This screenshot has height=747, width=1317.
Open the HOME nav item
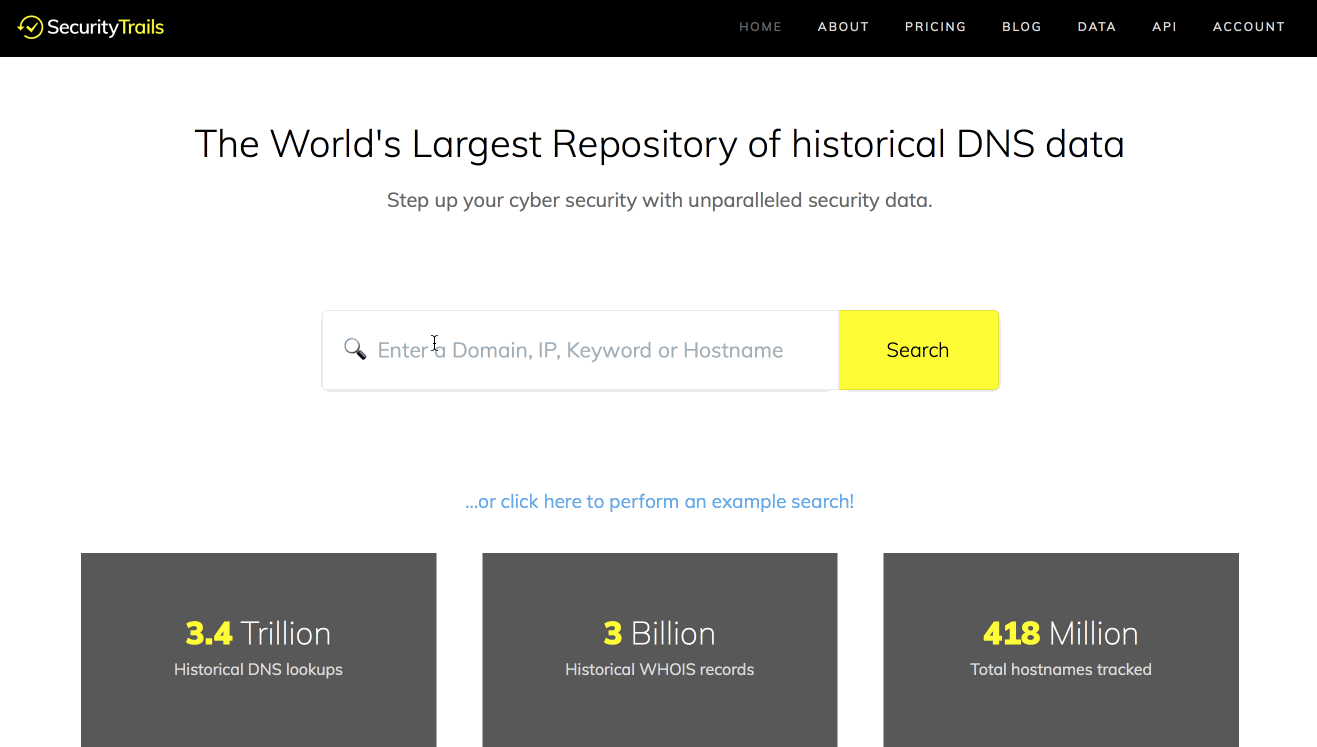point(760,27)
